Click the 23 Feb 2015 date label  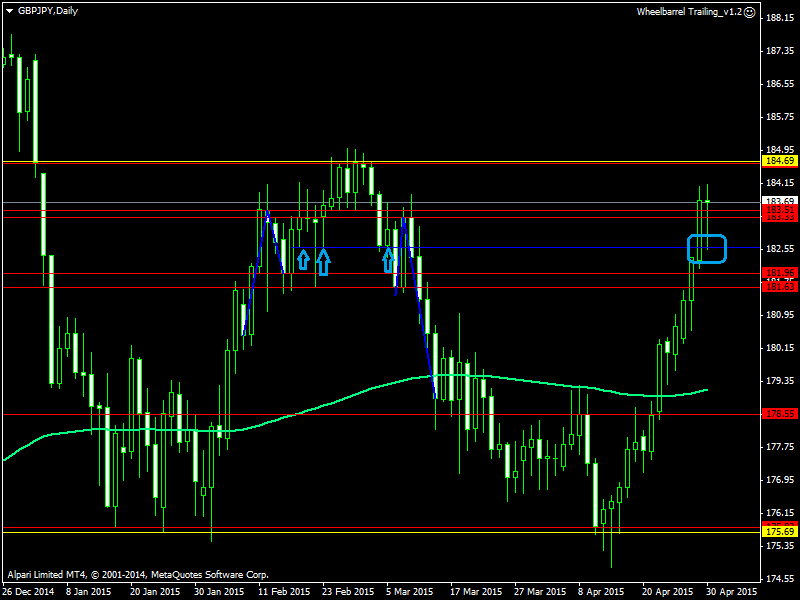click(x=348, y=592)
